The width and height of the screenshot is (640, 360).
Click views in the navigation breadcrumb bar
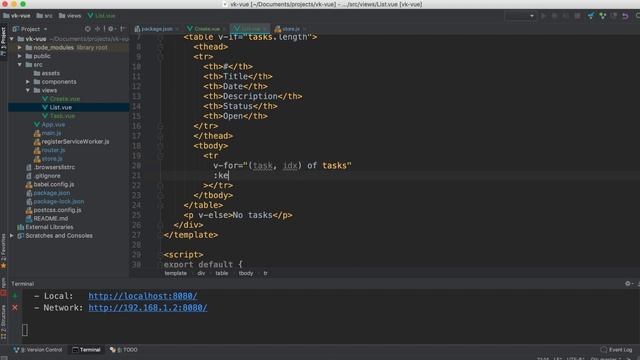point(70,16)
